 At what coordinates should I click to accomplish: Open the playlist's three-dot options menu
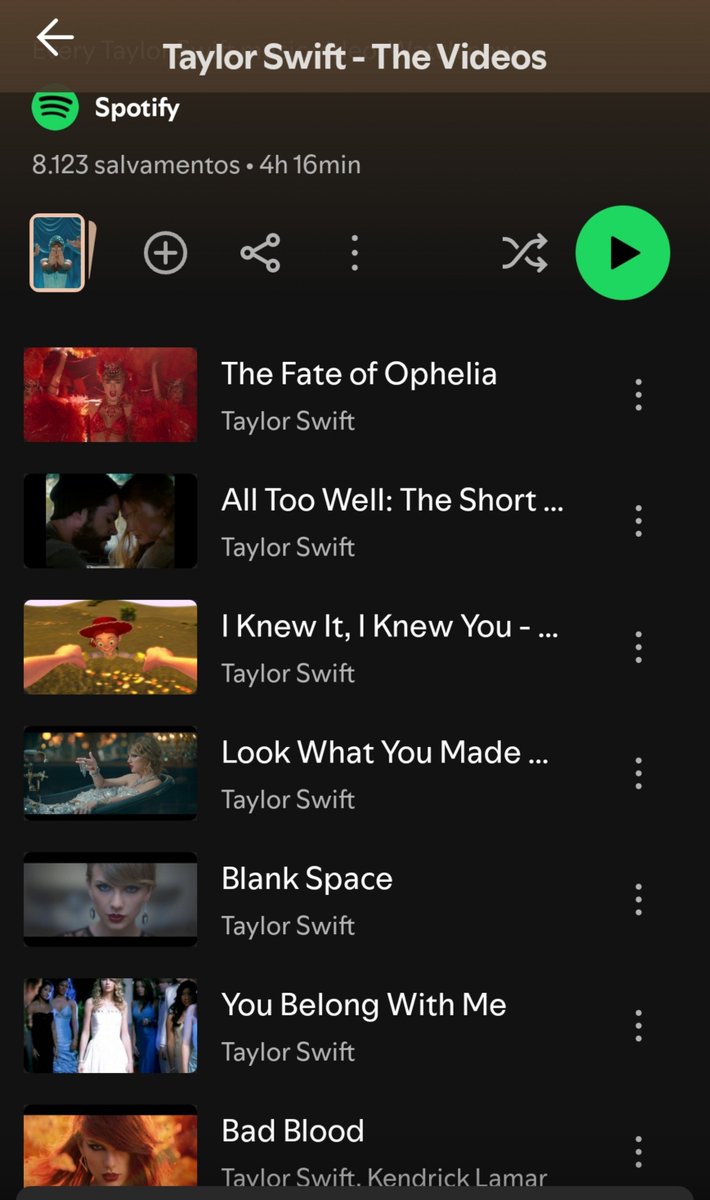[354, 254]
